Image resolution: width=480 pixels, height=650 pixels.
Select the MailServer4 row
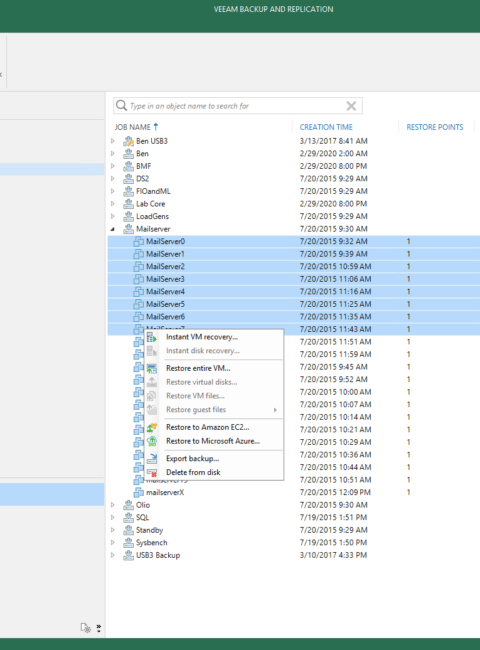pyautogui.click(x=294, y=291)
